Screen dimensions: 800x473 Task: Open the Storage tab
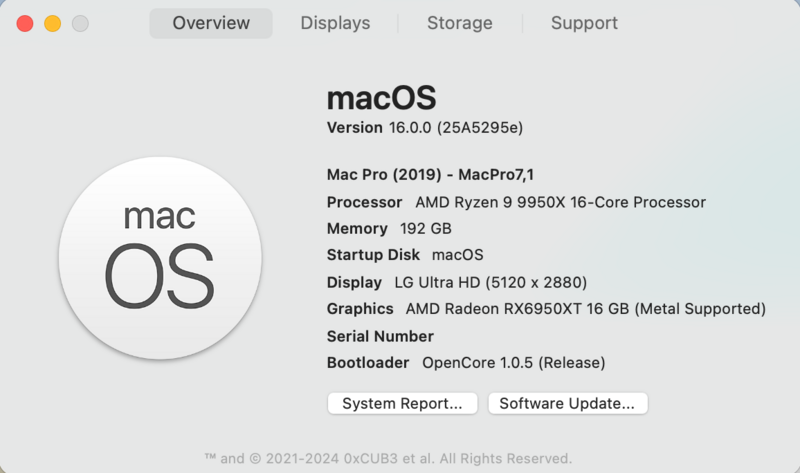(x=460, y=23)
